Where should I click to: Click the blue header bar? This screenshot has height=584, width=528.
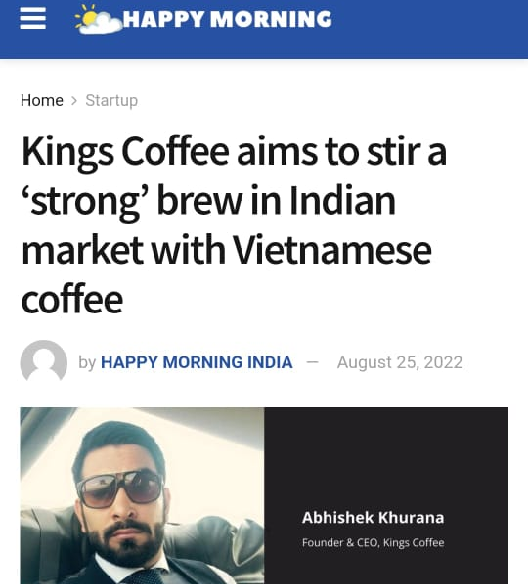(x=264, y=29)
